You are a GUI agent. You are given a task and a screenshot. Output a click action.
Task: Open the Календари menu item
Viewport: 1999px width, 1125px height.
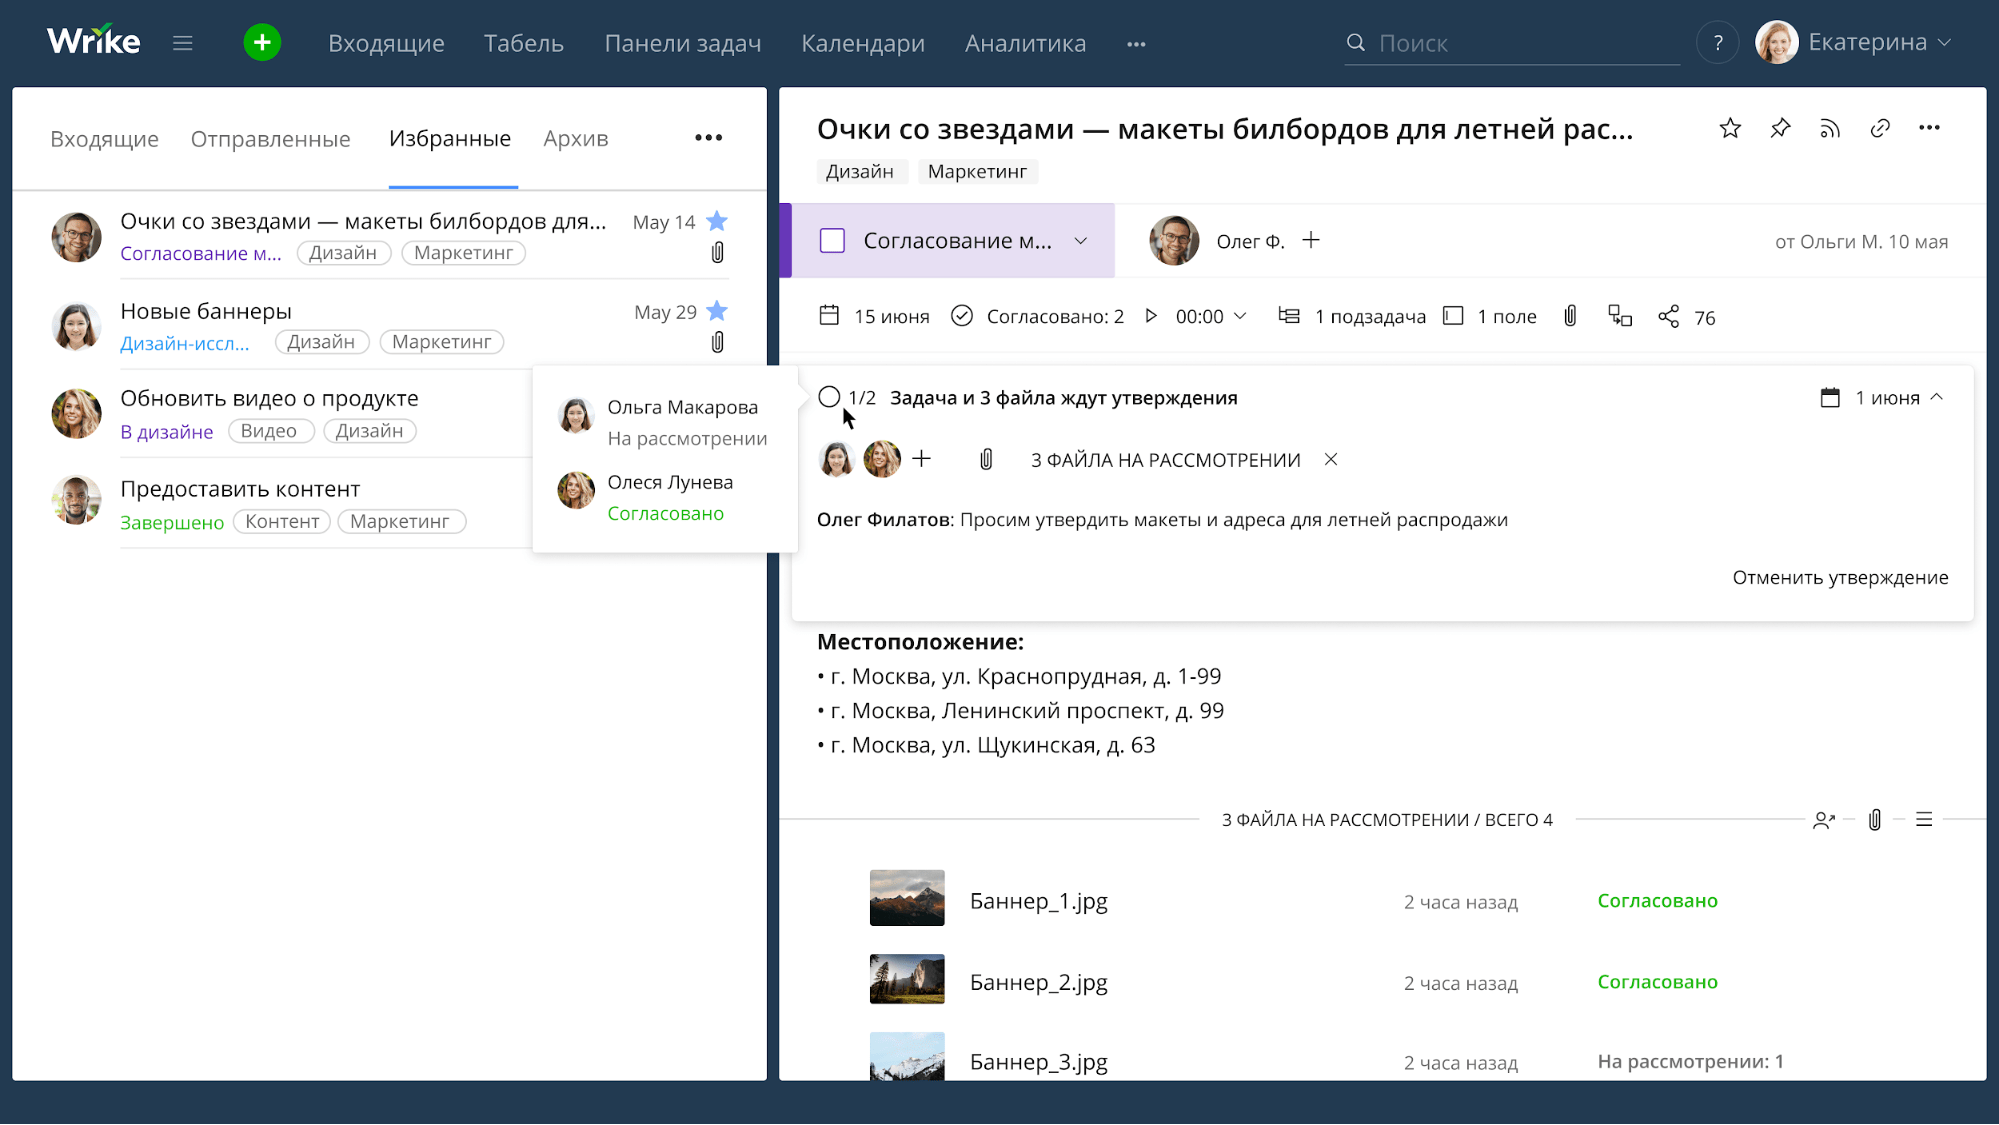point(862,43)
